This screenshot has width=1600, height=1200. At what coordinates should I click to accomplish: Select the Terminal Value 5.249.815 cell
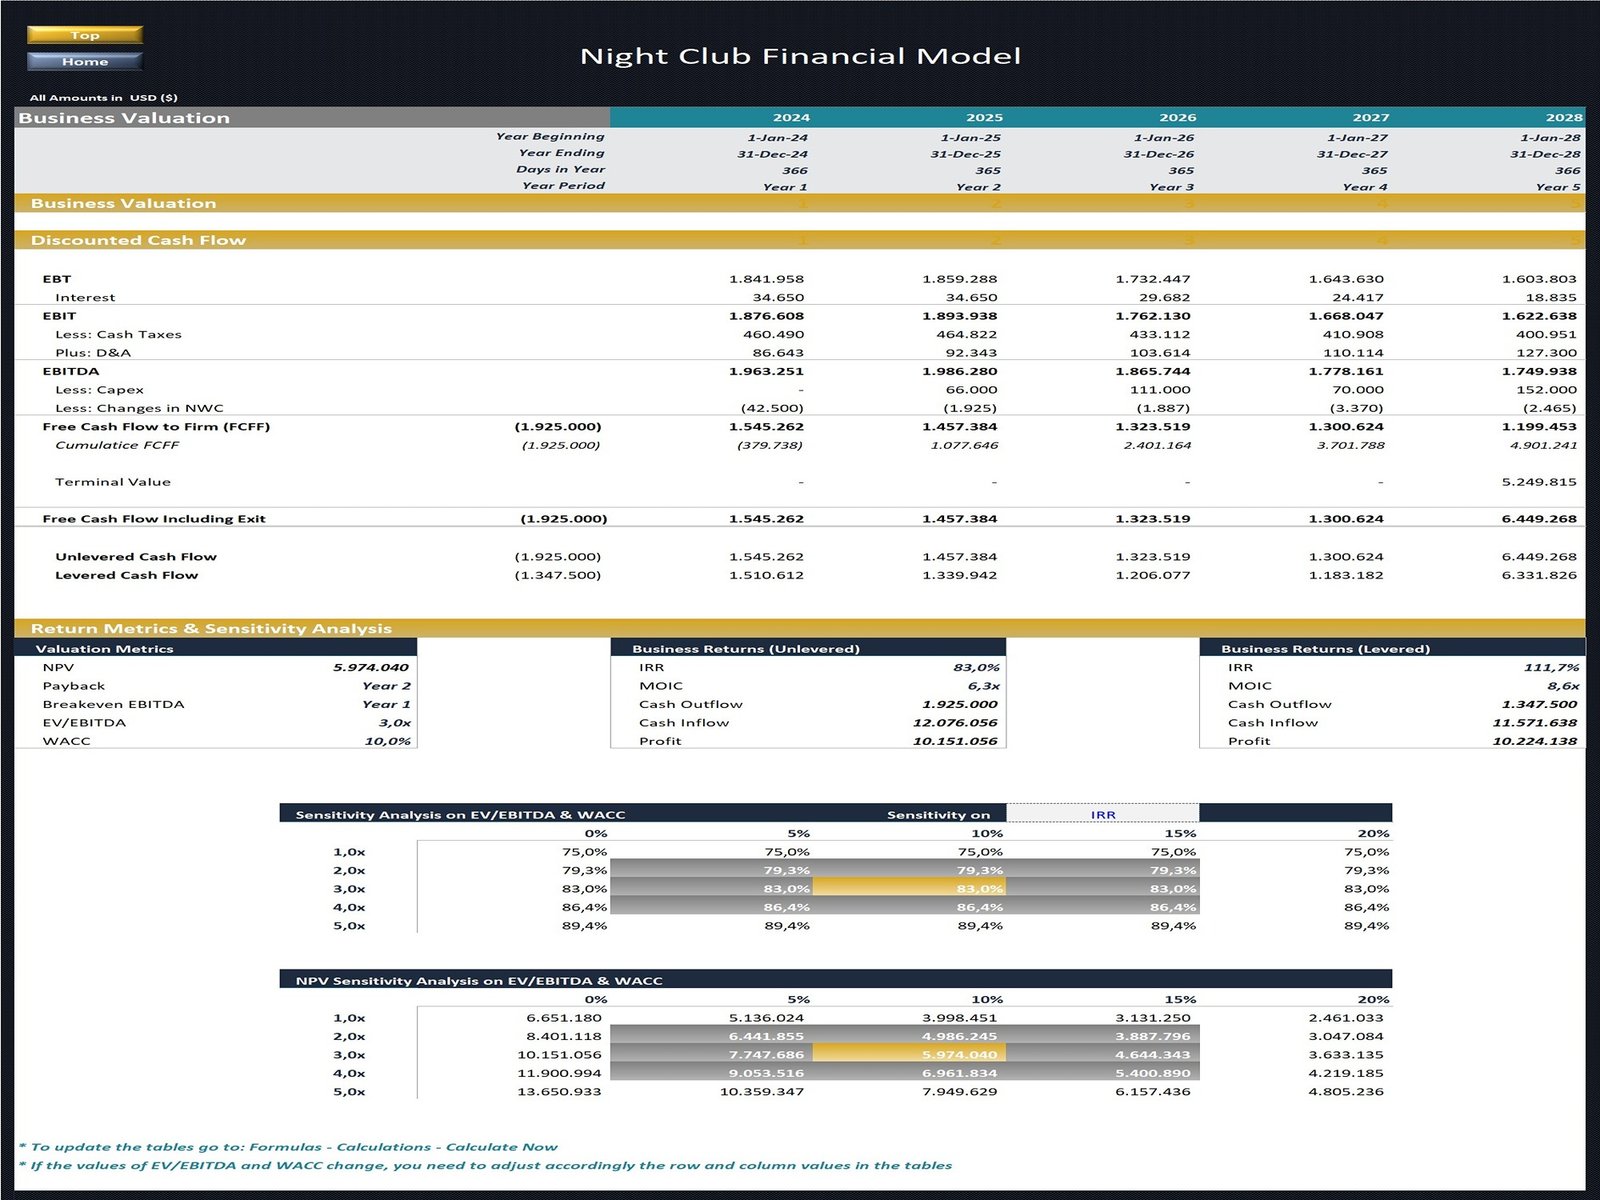click(x=1541, y=481)
